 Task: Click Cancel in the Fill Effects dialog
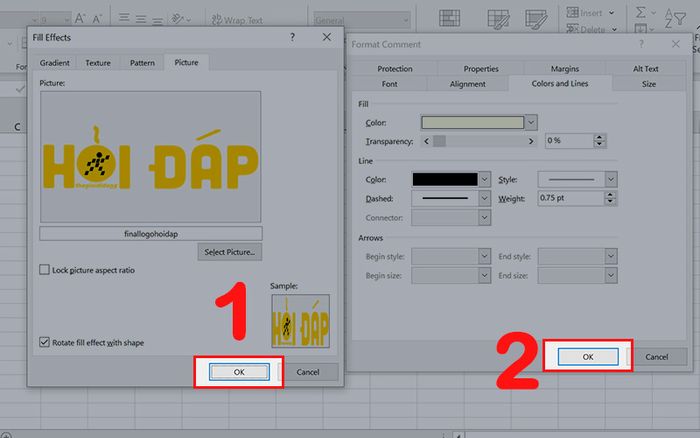tap(308, 372)
